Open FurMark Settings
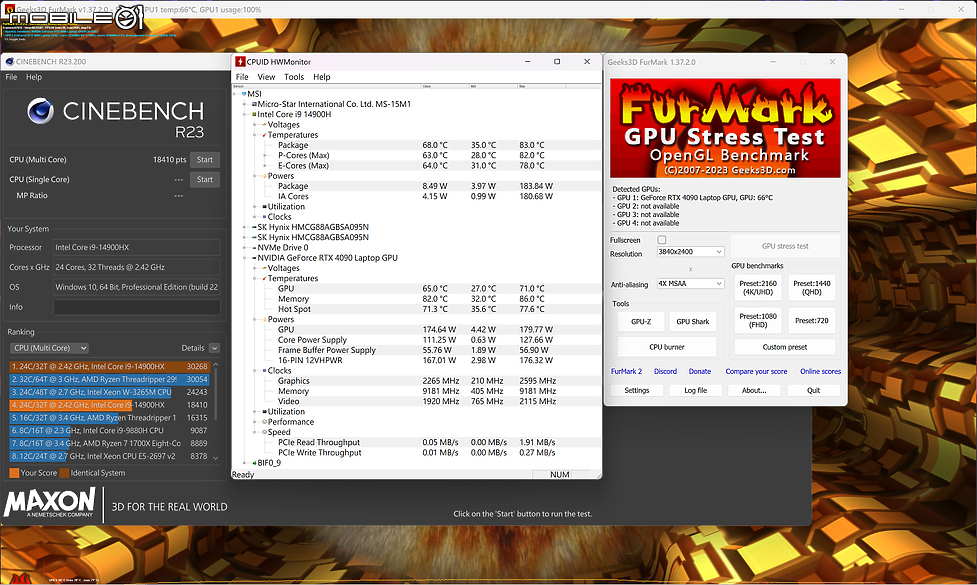Screen dimensions: 977x585 637,390
